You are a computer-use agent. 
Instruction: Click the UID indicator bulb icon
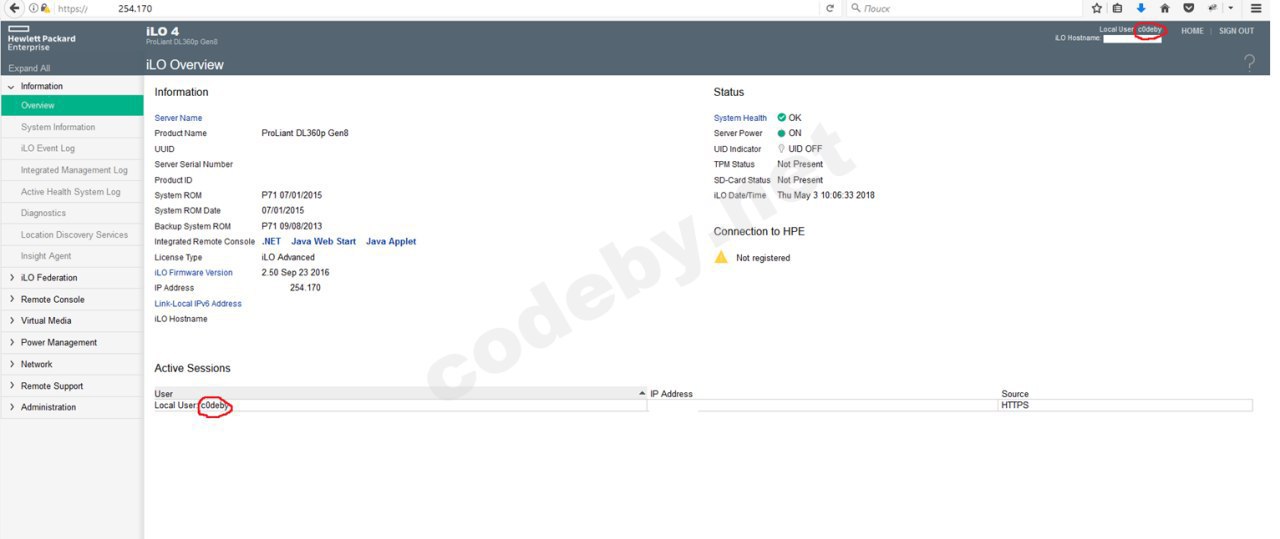click(781, 148)
